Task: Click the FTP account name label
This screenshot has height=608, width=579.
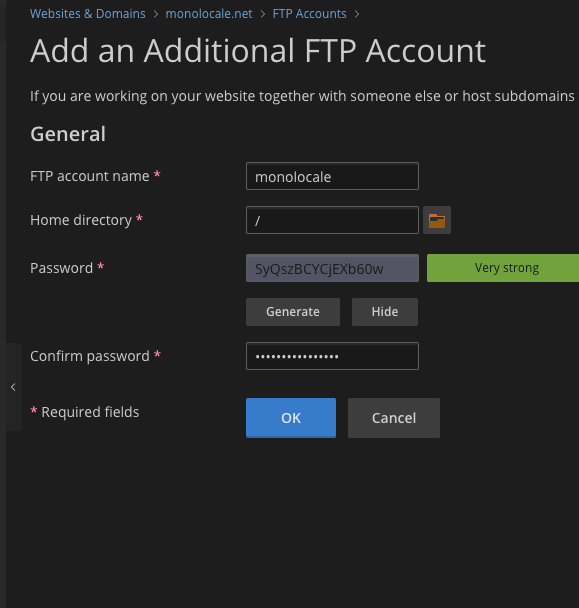Action: pyautogui.click(x=90, y=176)
